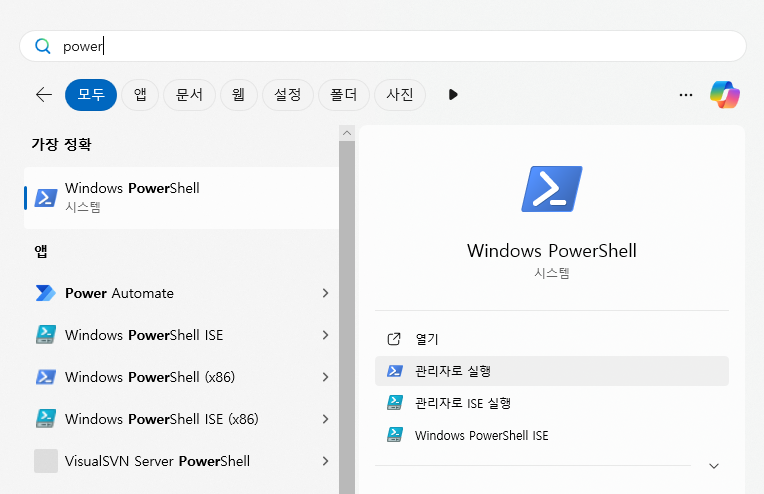Select the 폴더 filter tab
Image resolution: width=764 pixels, height=494 pixels.
point(344,95)
